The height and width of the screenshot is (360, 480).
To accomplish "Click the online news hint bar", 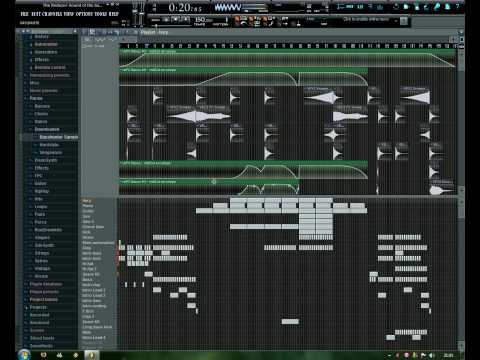I will tap(366, 20).
